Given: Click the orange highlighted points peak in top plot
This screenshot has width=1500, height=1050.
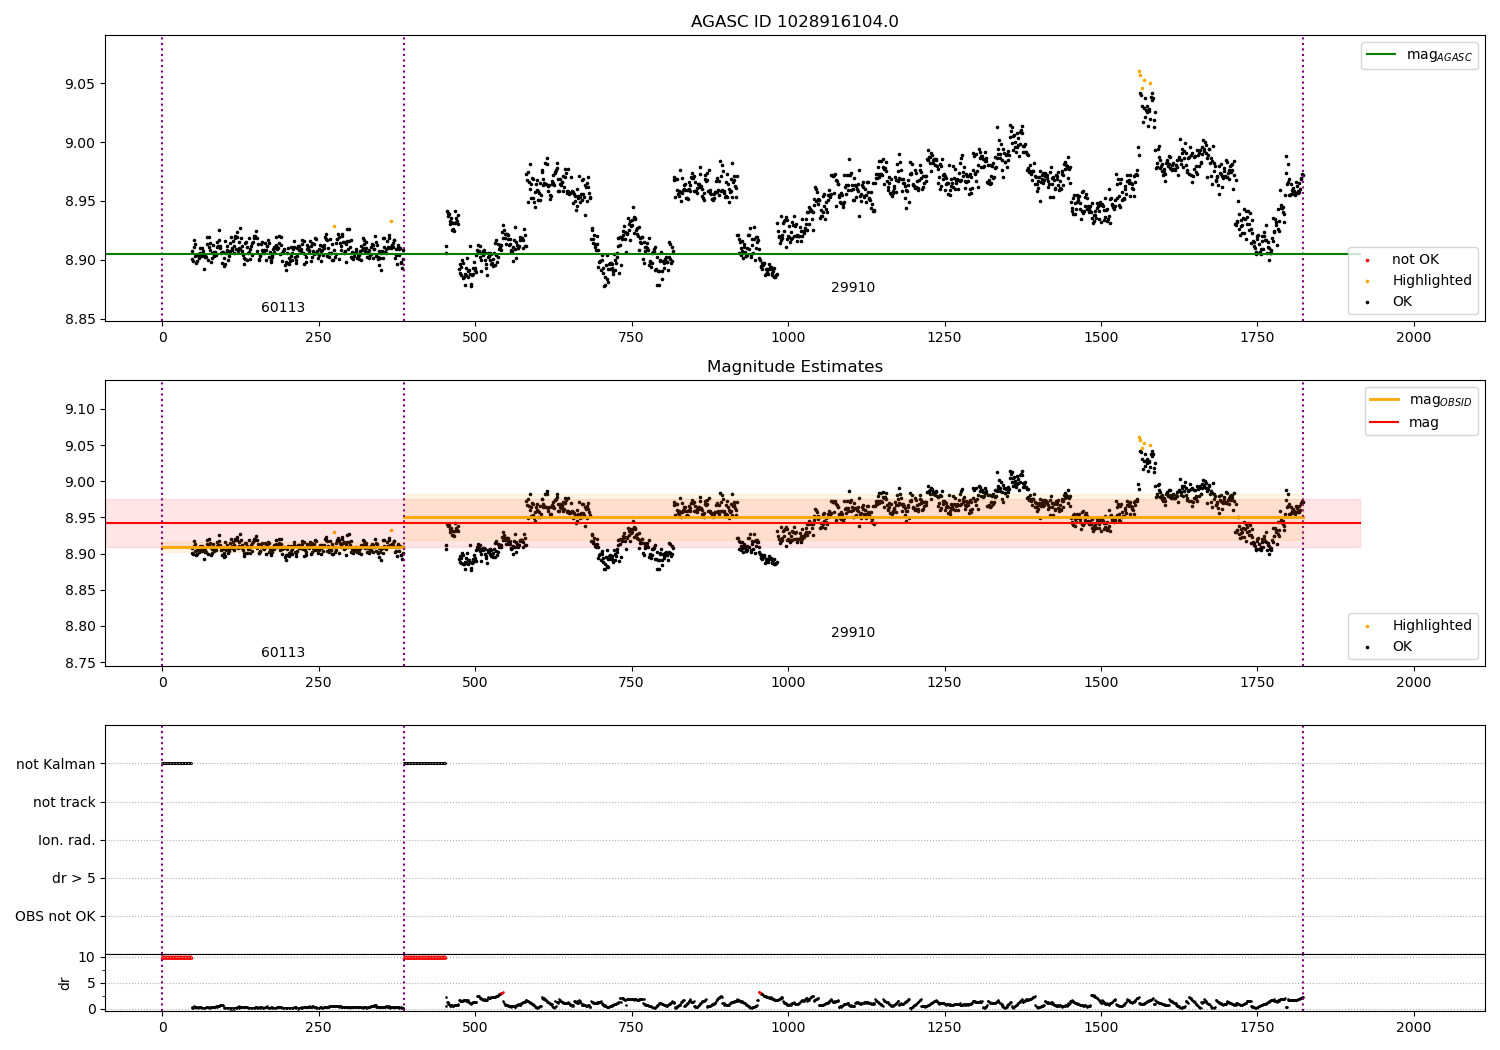Looking at the screenshot, I should point(1143,77).
